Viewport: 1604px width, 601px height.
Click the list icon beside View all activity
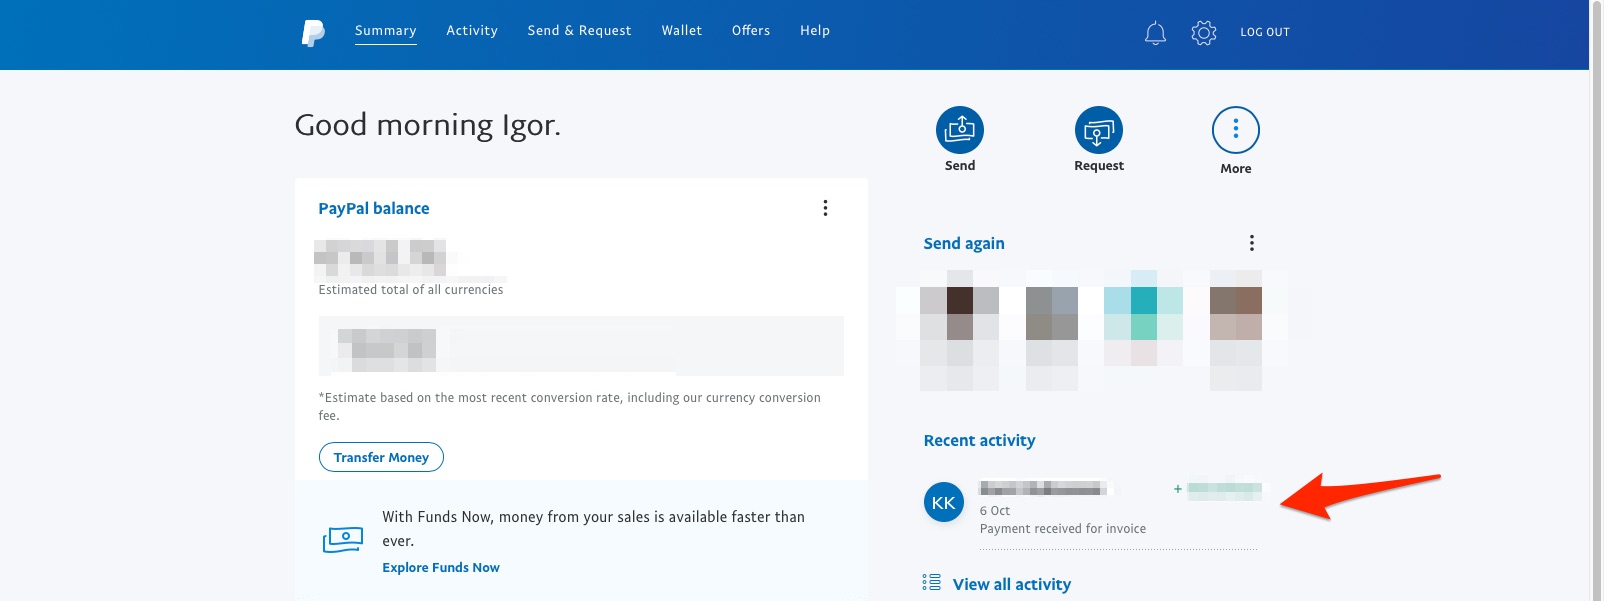click(932, 582)
